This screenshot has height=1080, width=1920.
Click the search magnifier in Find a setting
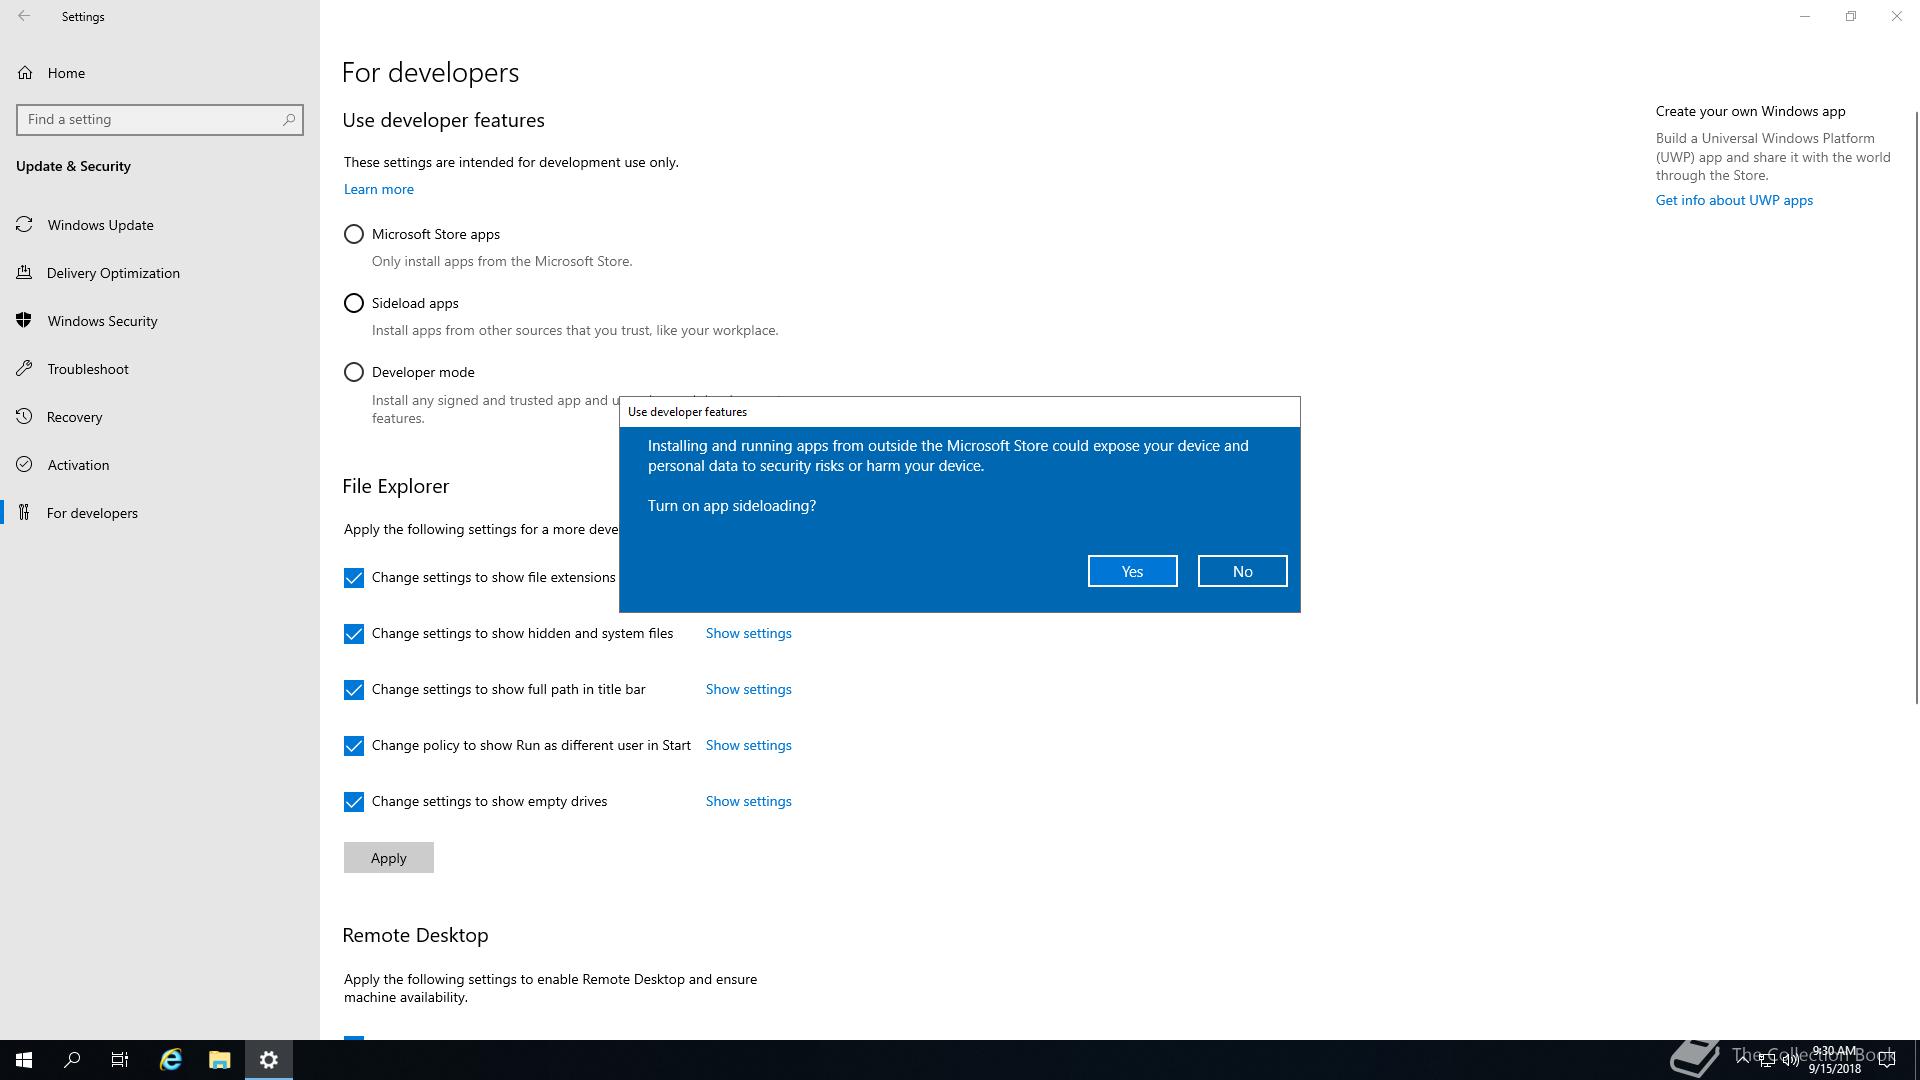tap(289, 119)
